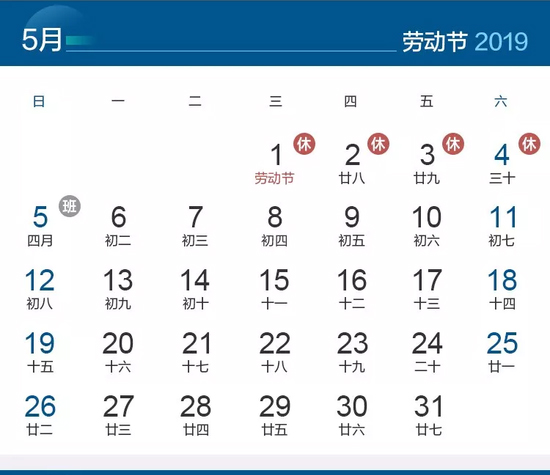This screenshot has width=550, height=475.
Task: Select date 22 with lunar 十八
Action: click(x=275, y=352)
